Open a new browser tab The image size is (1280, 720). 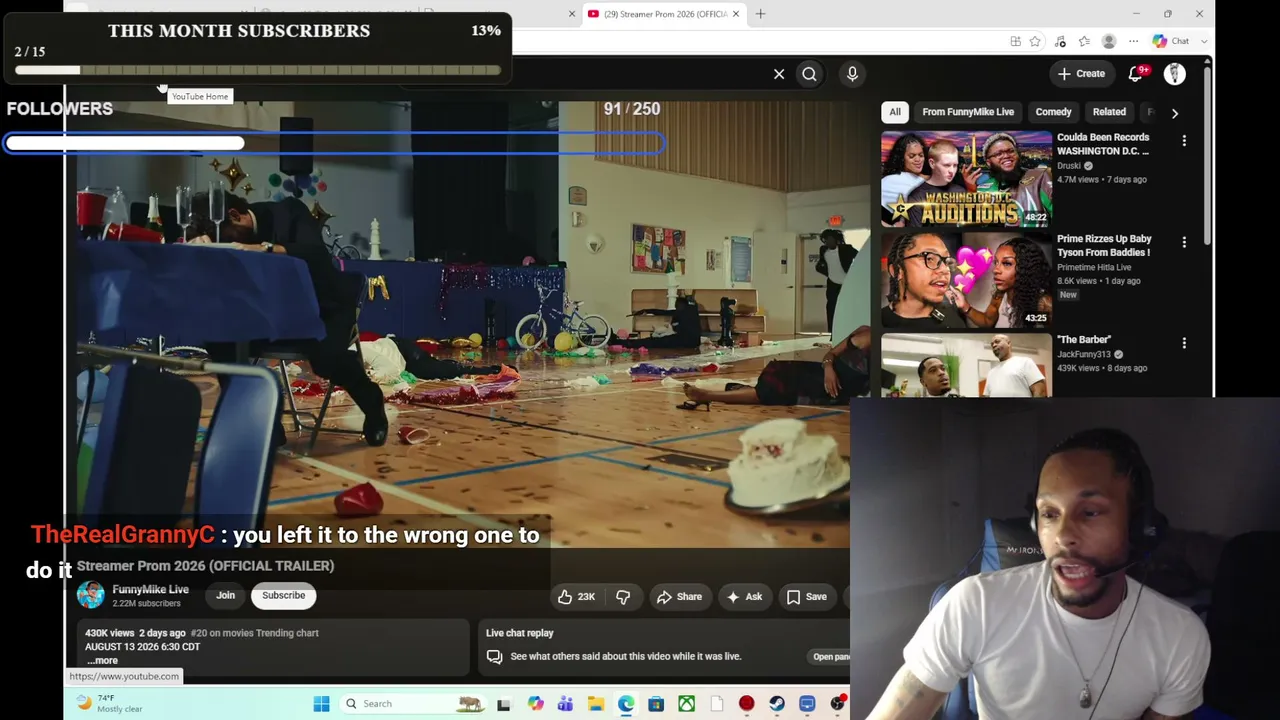[760, 14]
